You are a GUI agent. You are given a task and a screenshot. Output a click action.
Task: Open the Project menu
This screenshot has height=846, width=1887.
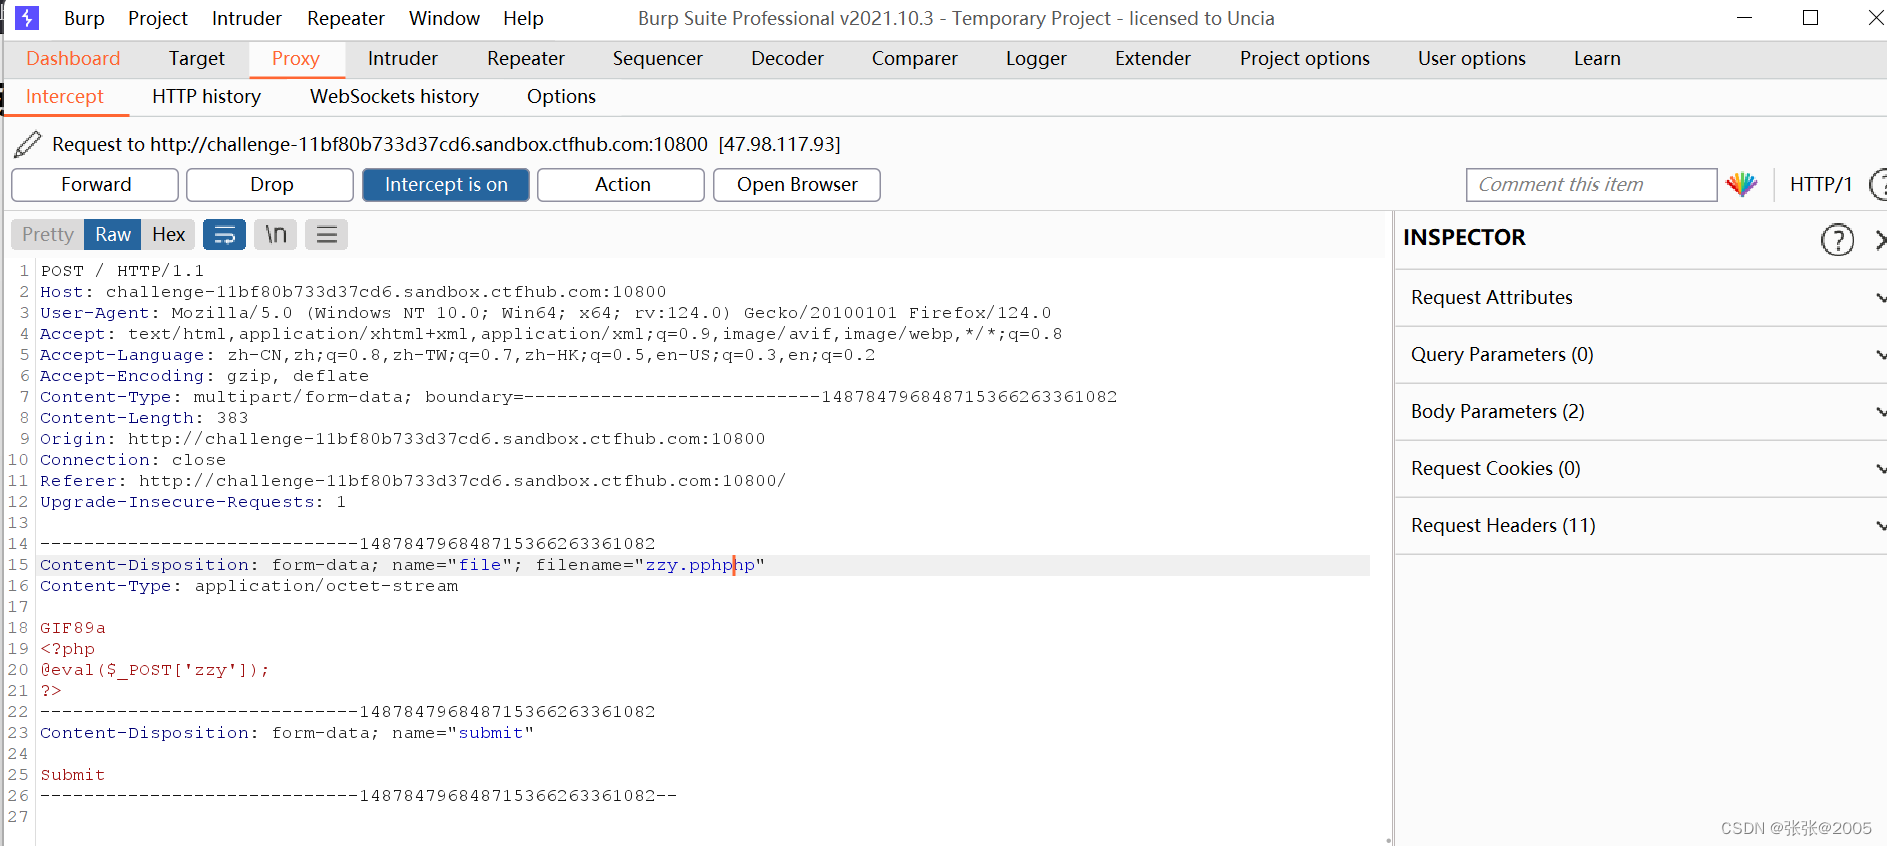[158, 18]
